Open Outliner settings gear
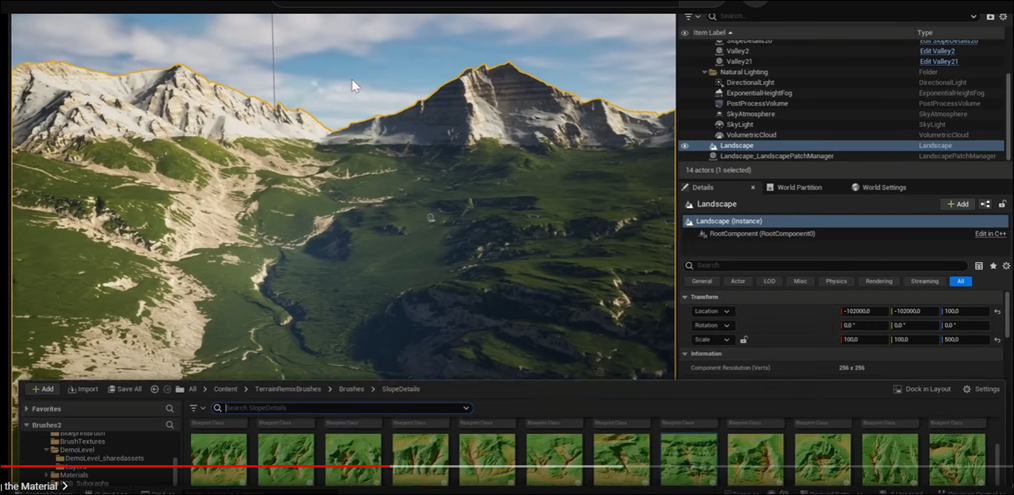This screenshot has width=1014, height=495. (1003, 17)
